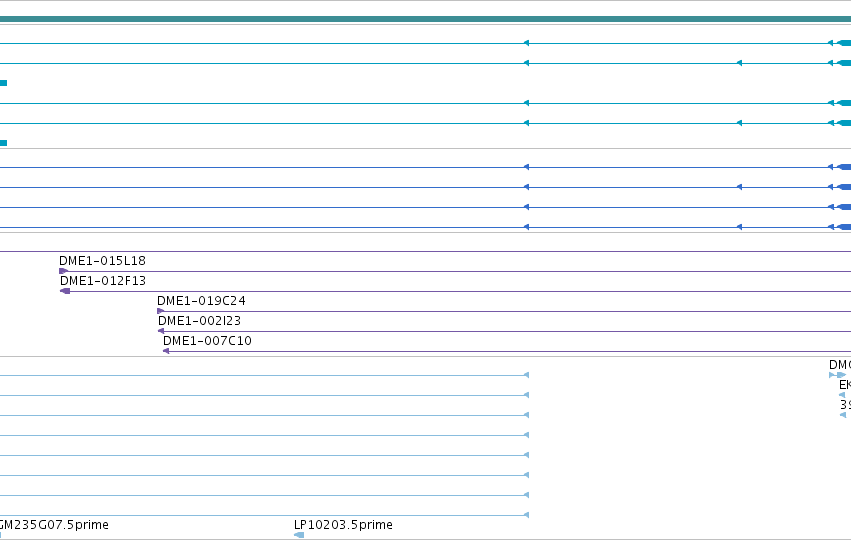Image resolution: width=851 pixels, height=540 pixels.
Task: Click the DME1-015L18 label
Action: tap(103, 261)
